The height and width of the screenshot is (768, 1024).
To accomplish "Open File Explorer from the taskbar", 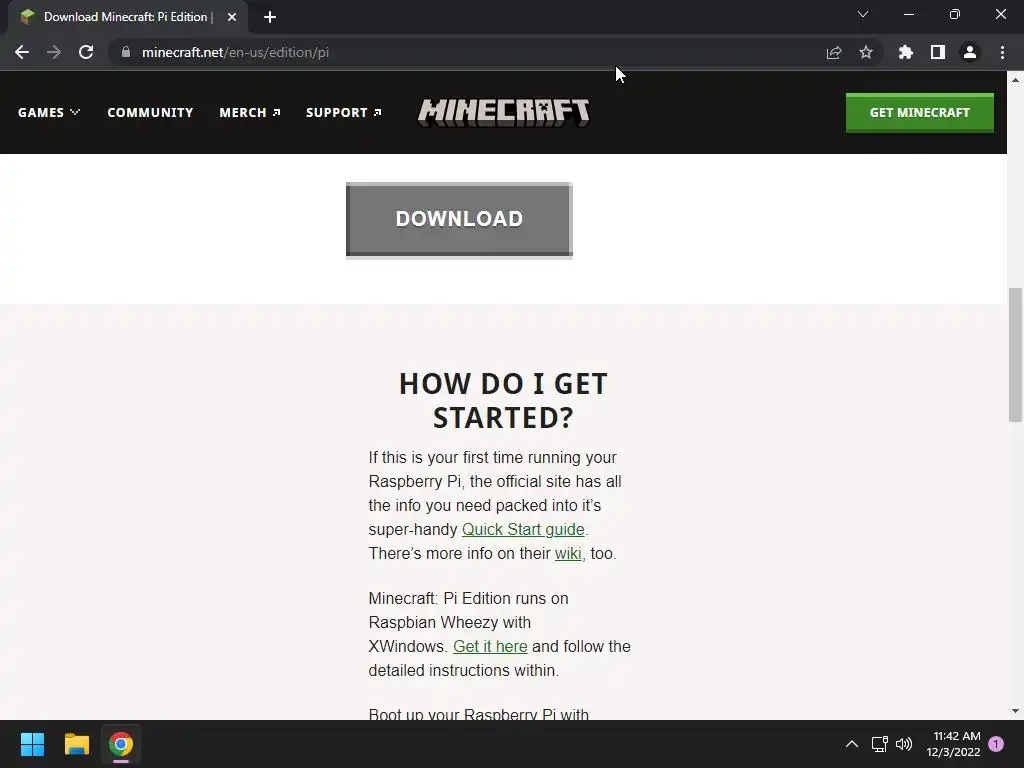I will click(76, 744).
